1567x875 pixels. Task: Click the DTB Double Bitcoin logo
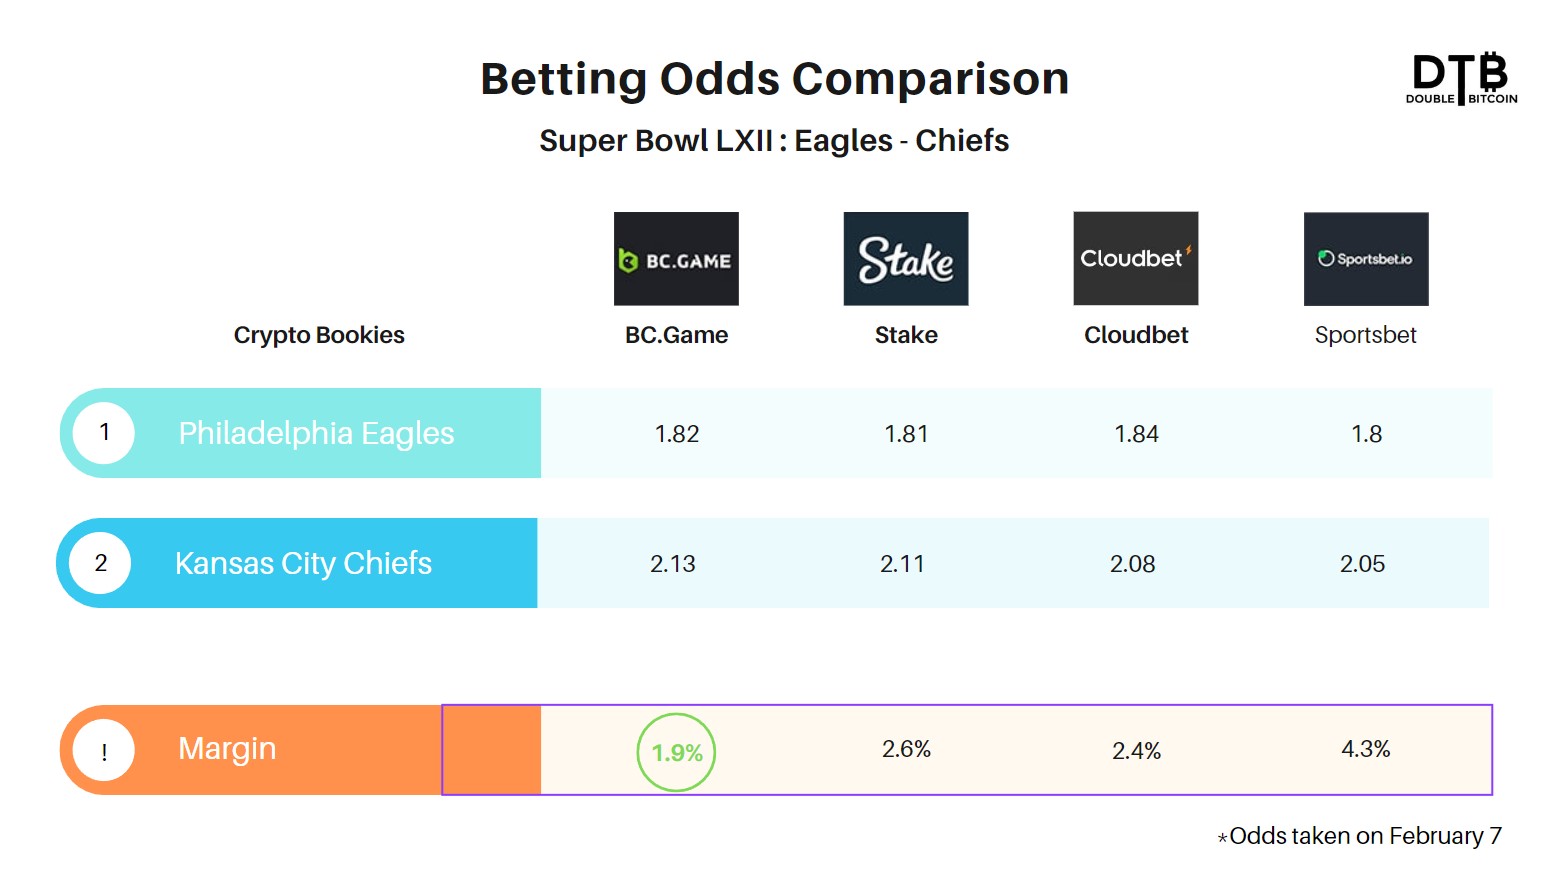click(1461, 78)
